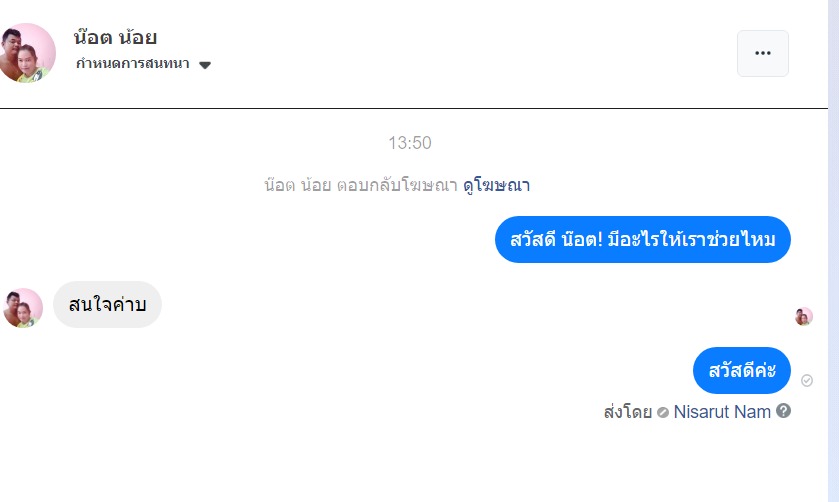Open the ดูโฆษณา link
Viewport: 839px width, 502px height.
(496, 185)
